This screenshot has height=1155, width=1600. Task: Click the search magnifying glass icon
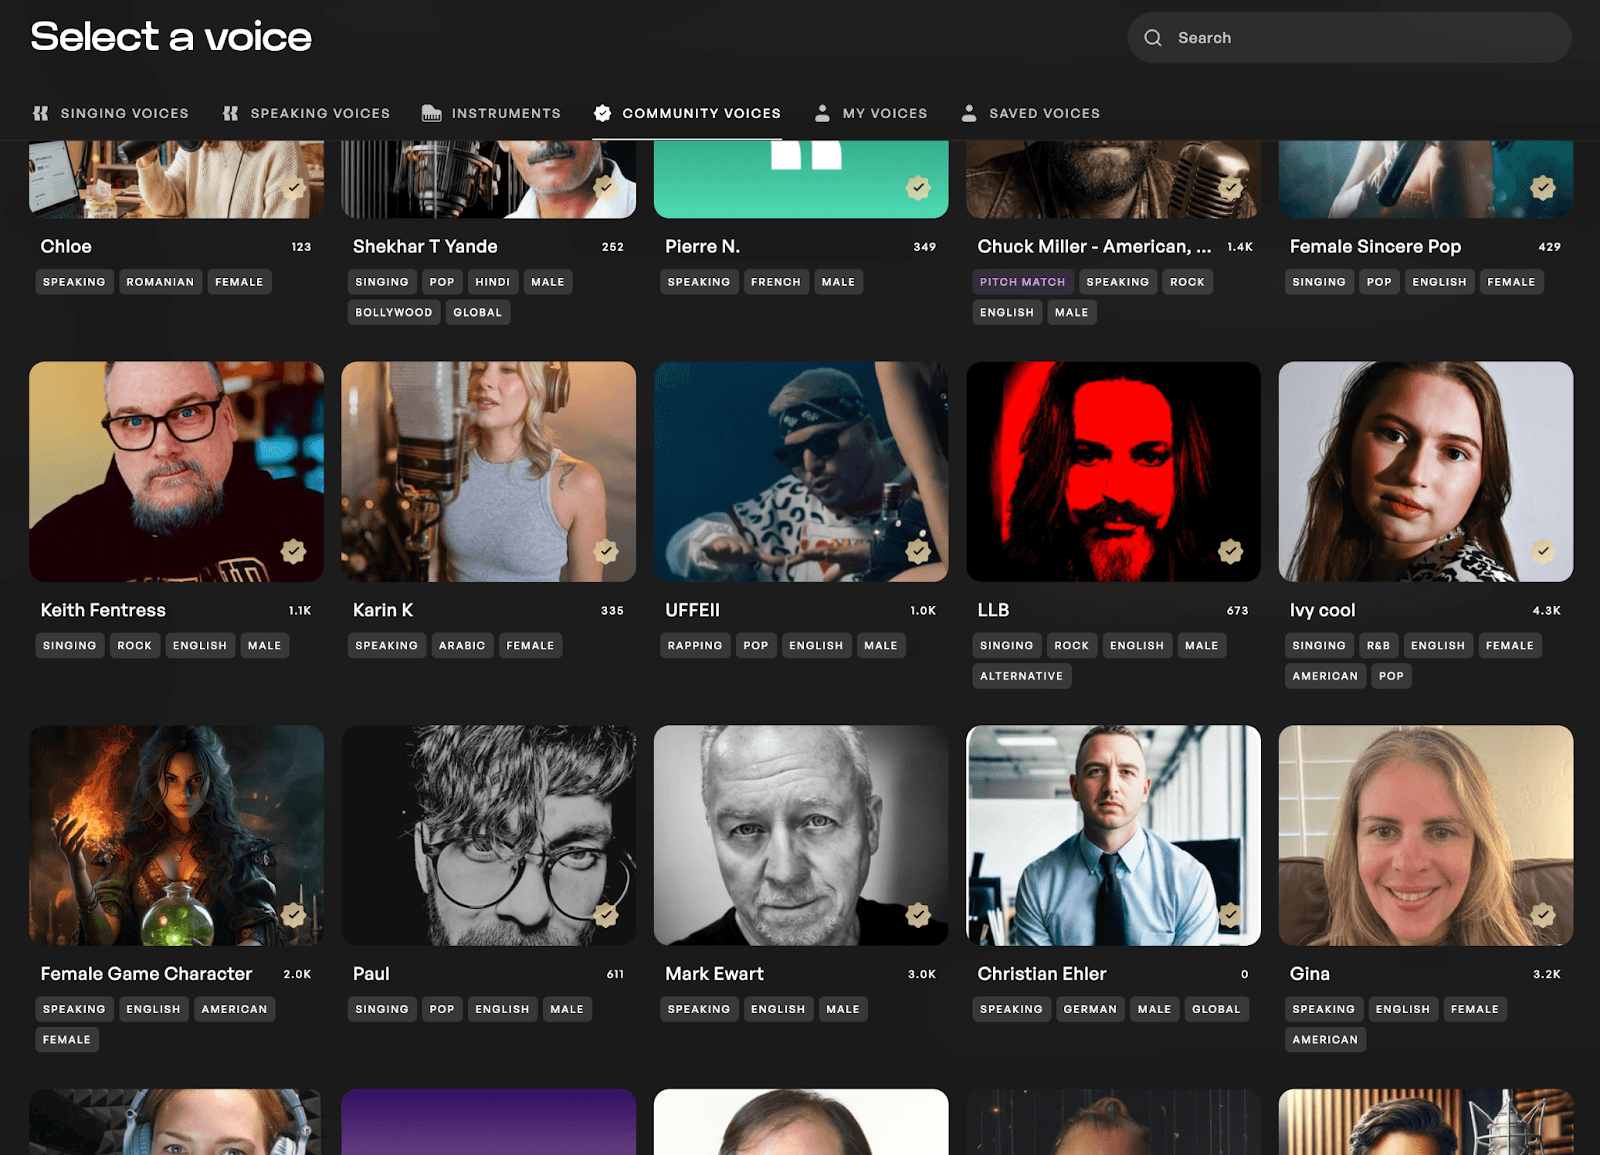(x=1153, y=37)
